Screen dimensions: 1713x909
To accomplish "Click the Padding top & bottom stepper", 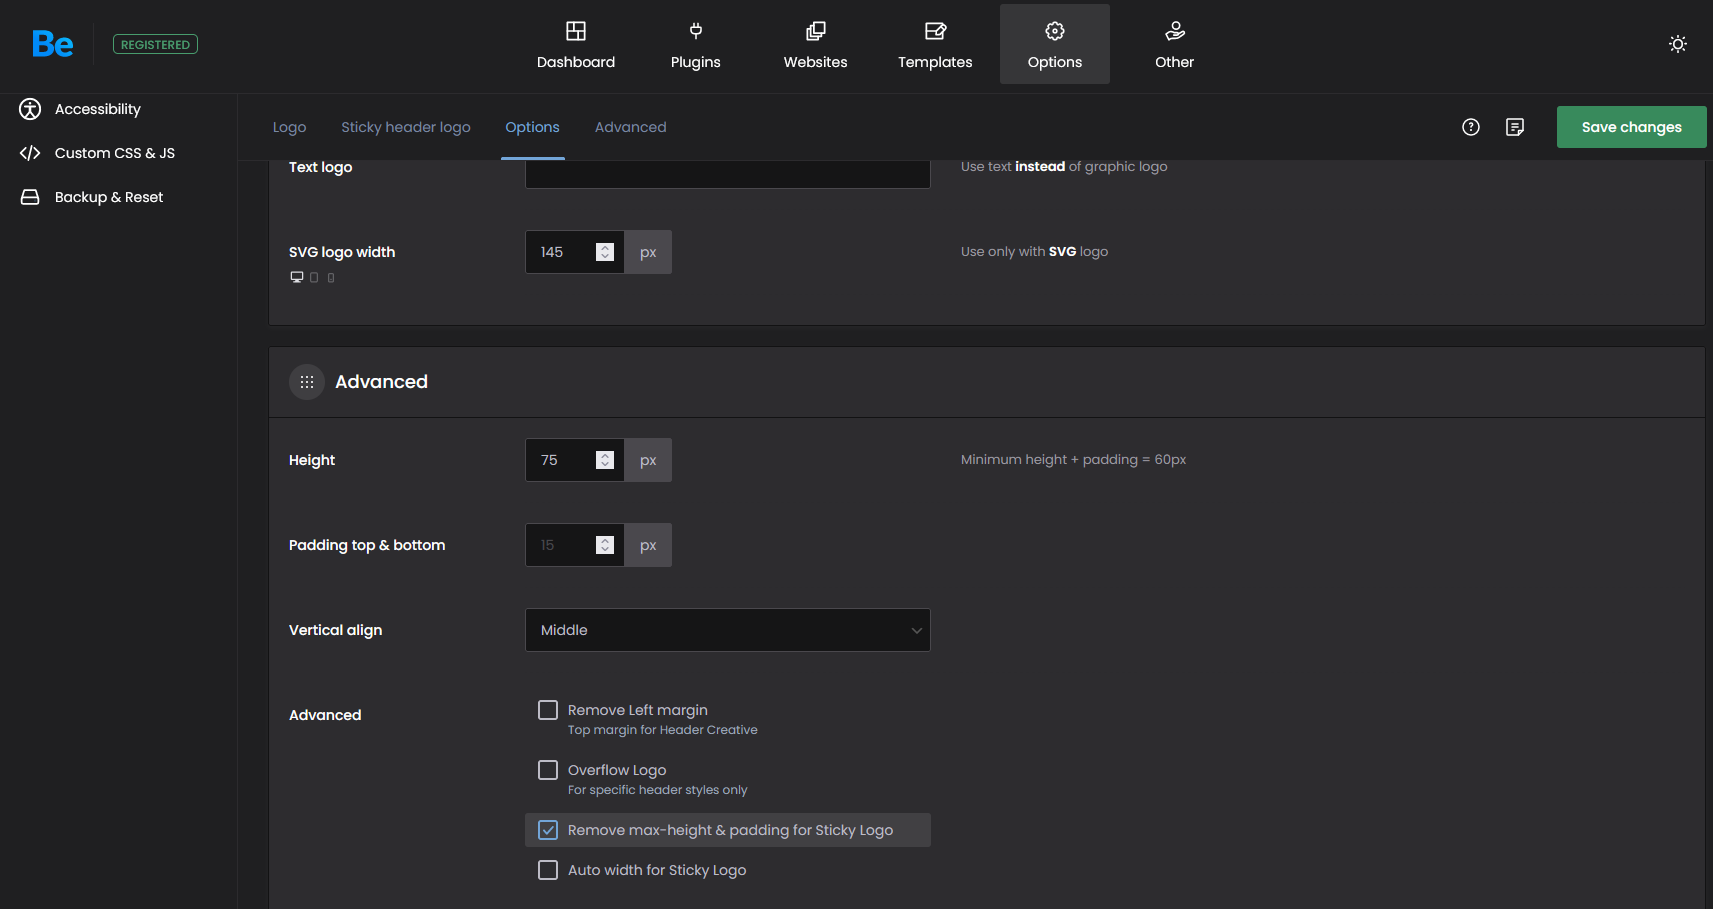I will click(605, 545).
